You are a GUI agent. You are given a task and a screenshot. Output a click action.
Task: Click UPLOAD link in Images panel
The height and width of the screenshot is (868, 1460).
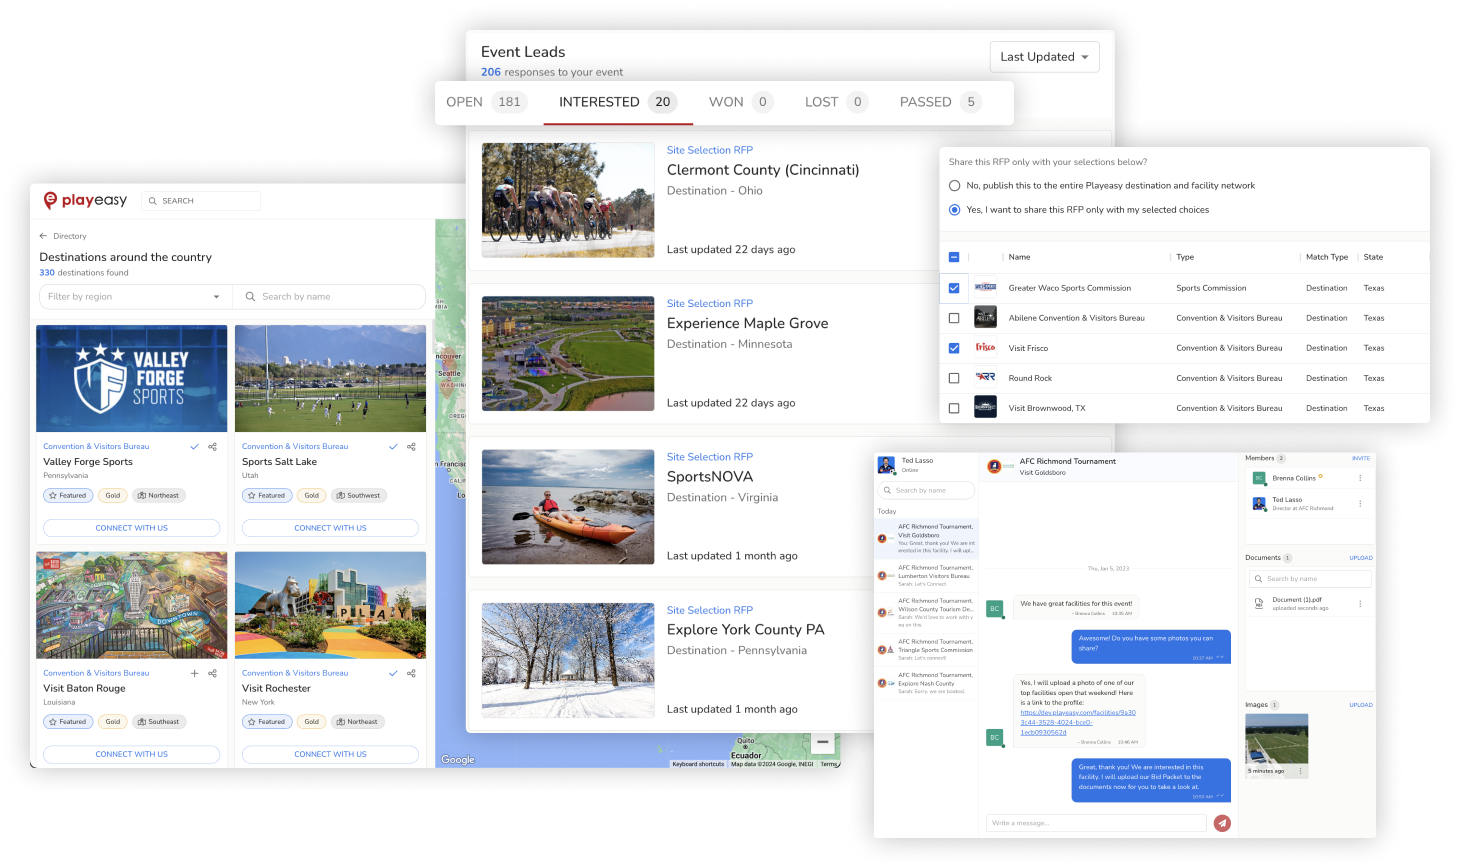(1361, 705)
